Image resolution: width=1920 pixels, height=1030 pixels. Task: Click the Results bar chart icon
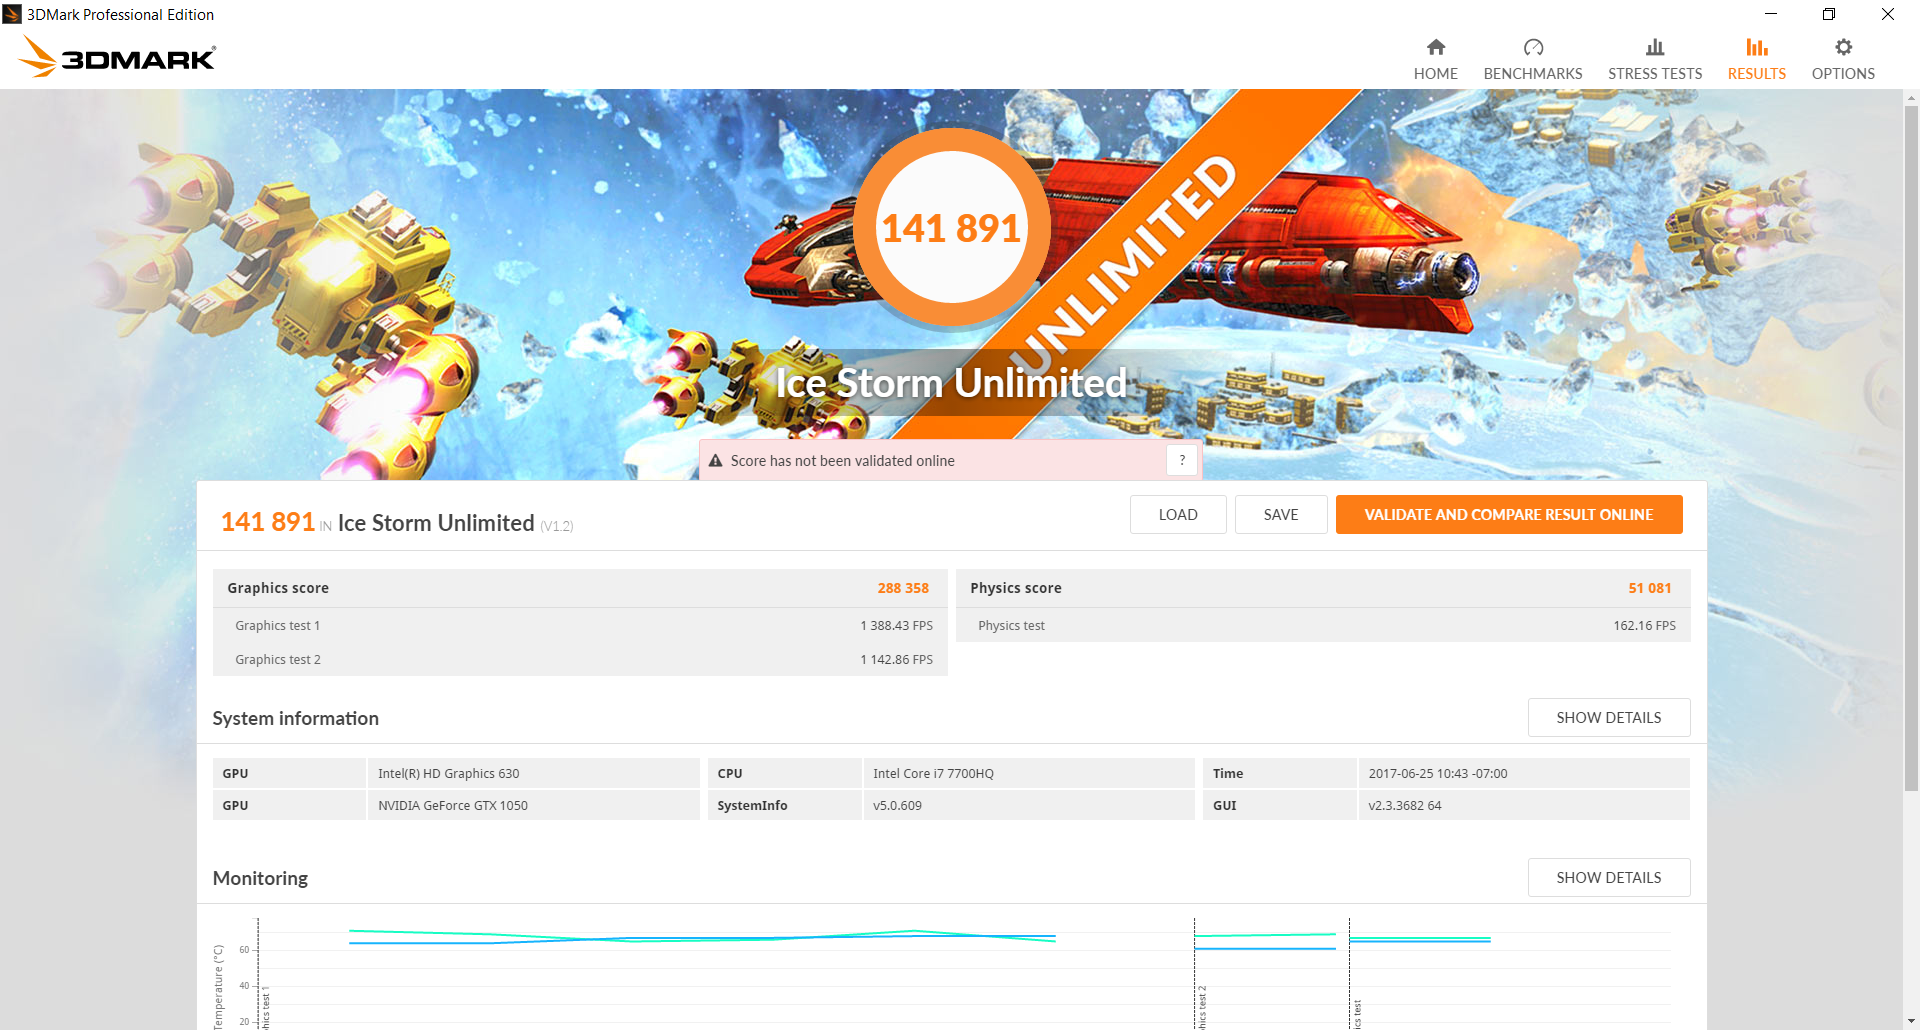pos(1756,47)
